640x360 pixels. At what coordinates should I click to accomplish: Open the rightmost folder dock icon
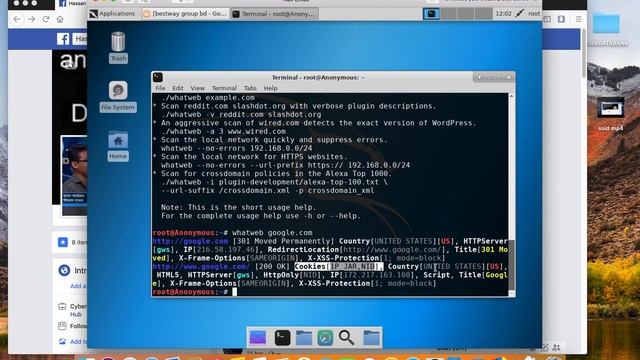(x=371, y=338)
